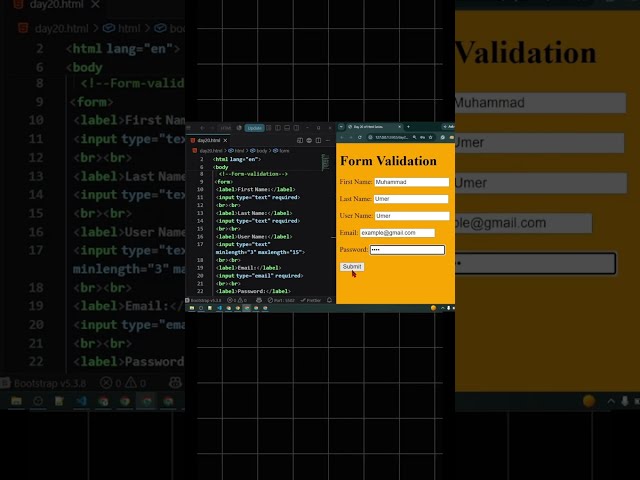Image resolution: width=640 pixels, height=480 pixels.
Task: Click the browser address bar
Action: (x=390, y=138)
